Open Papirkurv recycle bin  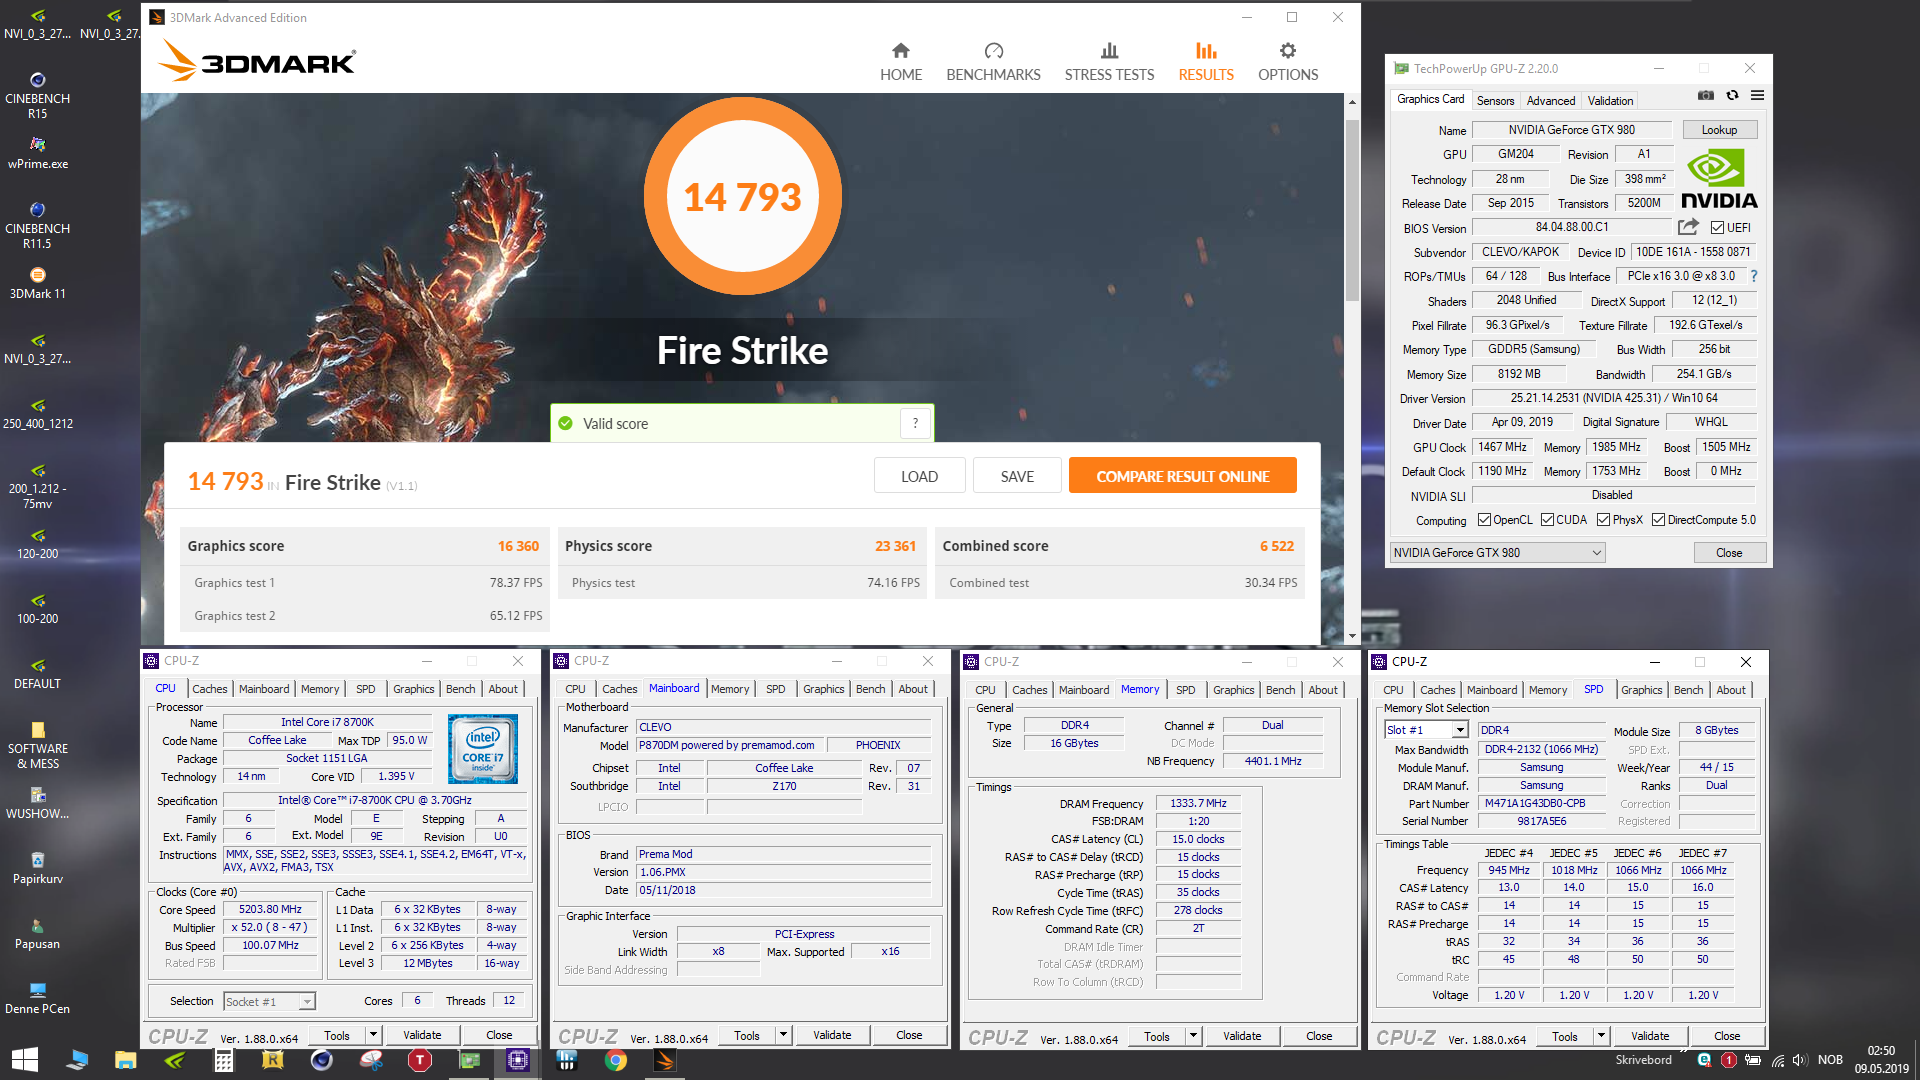[38, 869]
